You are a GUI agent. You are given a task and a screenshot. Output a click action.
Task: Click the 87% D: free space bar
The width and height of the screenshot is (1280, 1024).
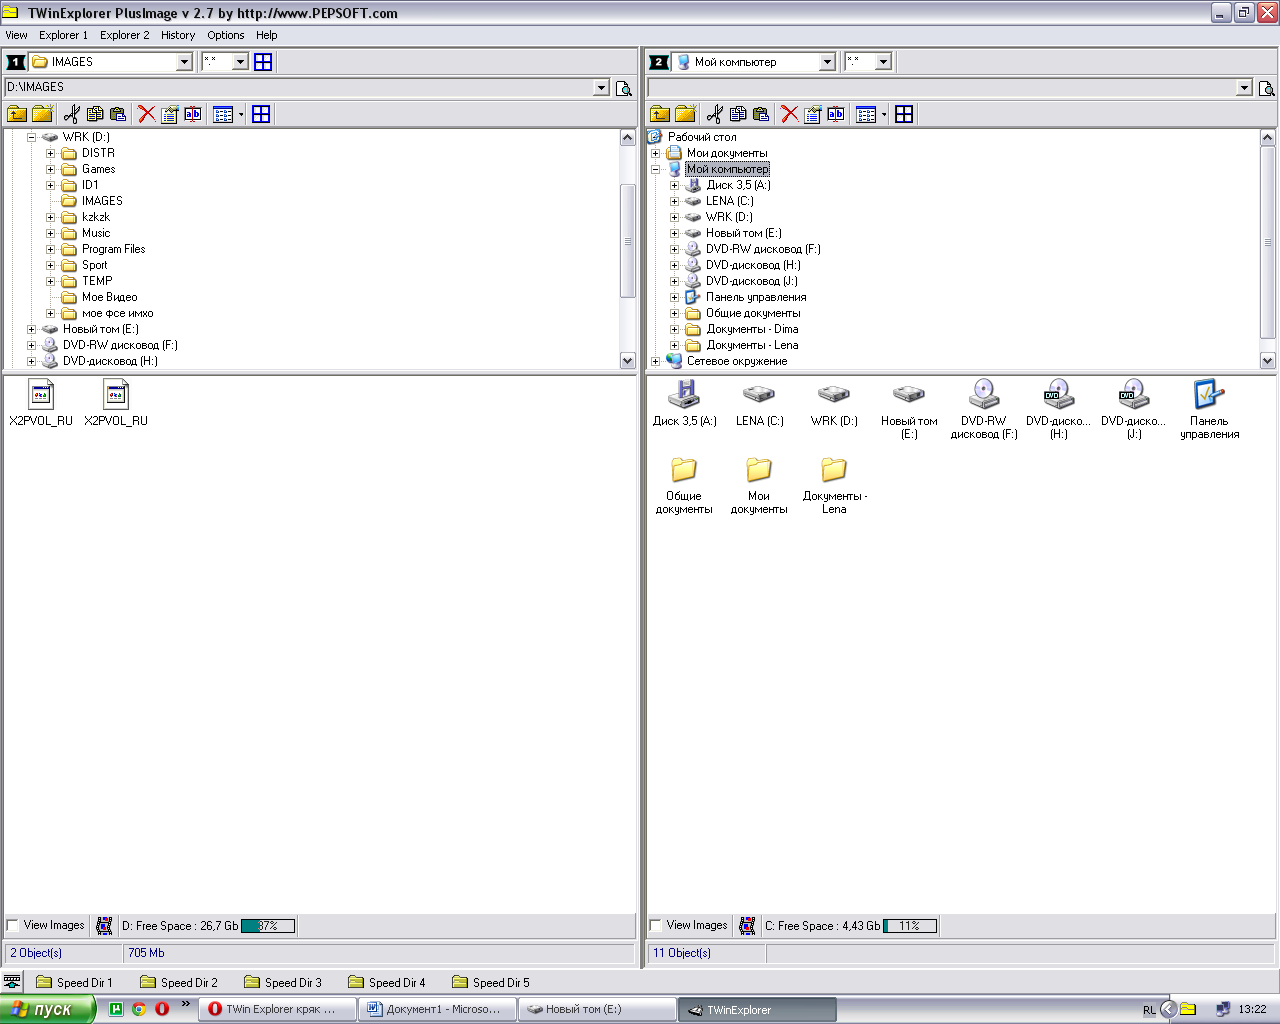click(x=268, y=926)
